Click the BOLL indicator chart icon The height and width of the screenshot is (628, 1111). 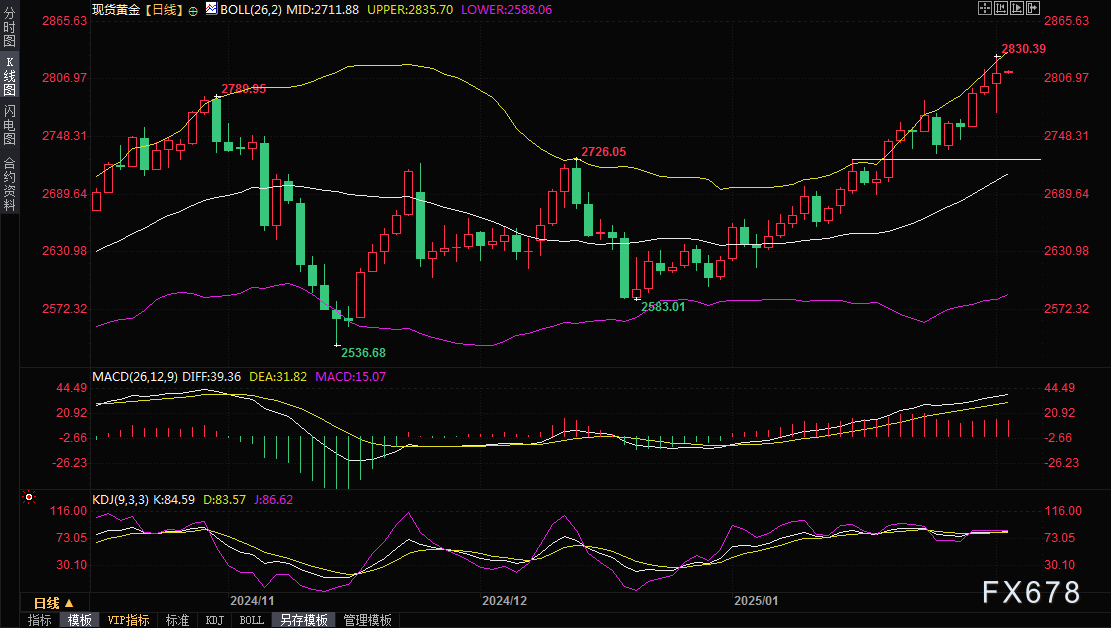pos(211,8)
